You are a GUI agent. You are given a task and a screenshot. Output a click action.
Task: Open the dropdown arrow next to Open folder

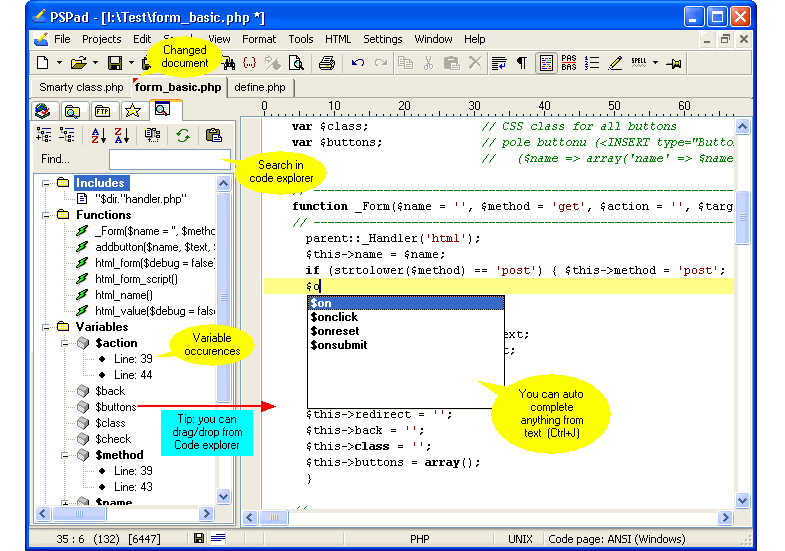pos(95,63)
